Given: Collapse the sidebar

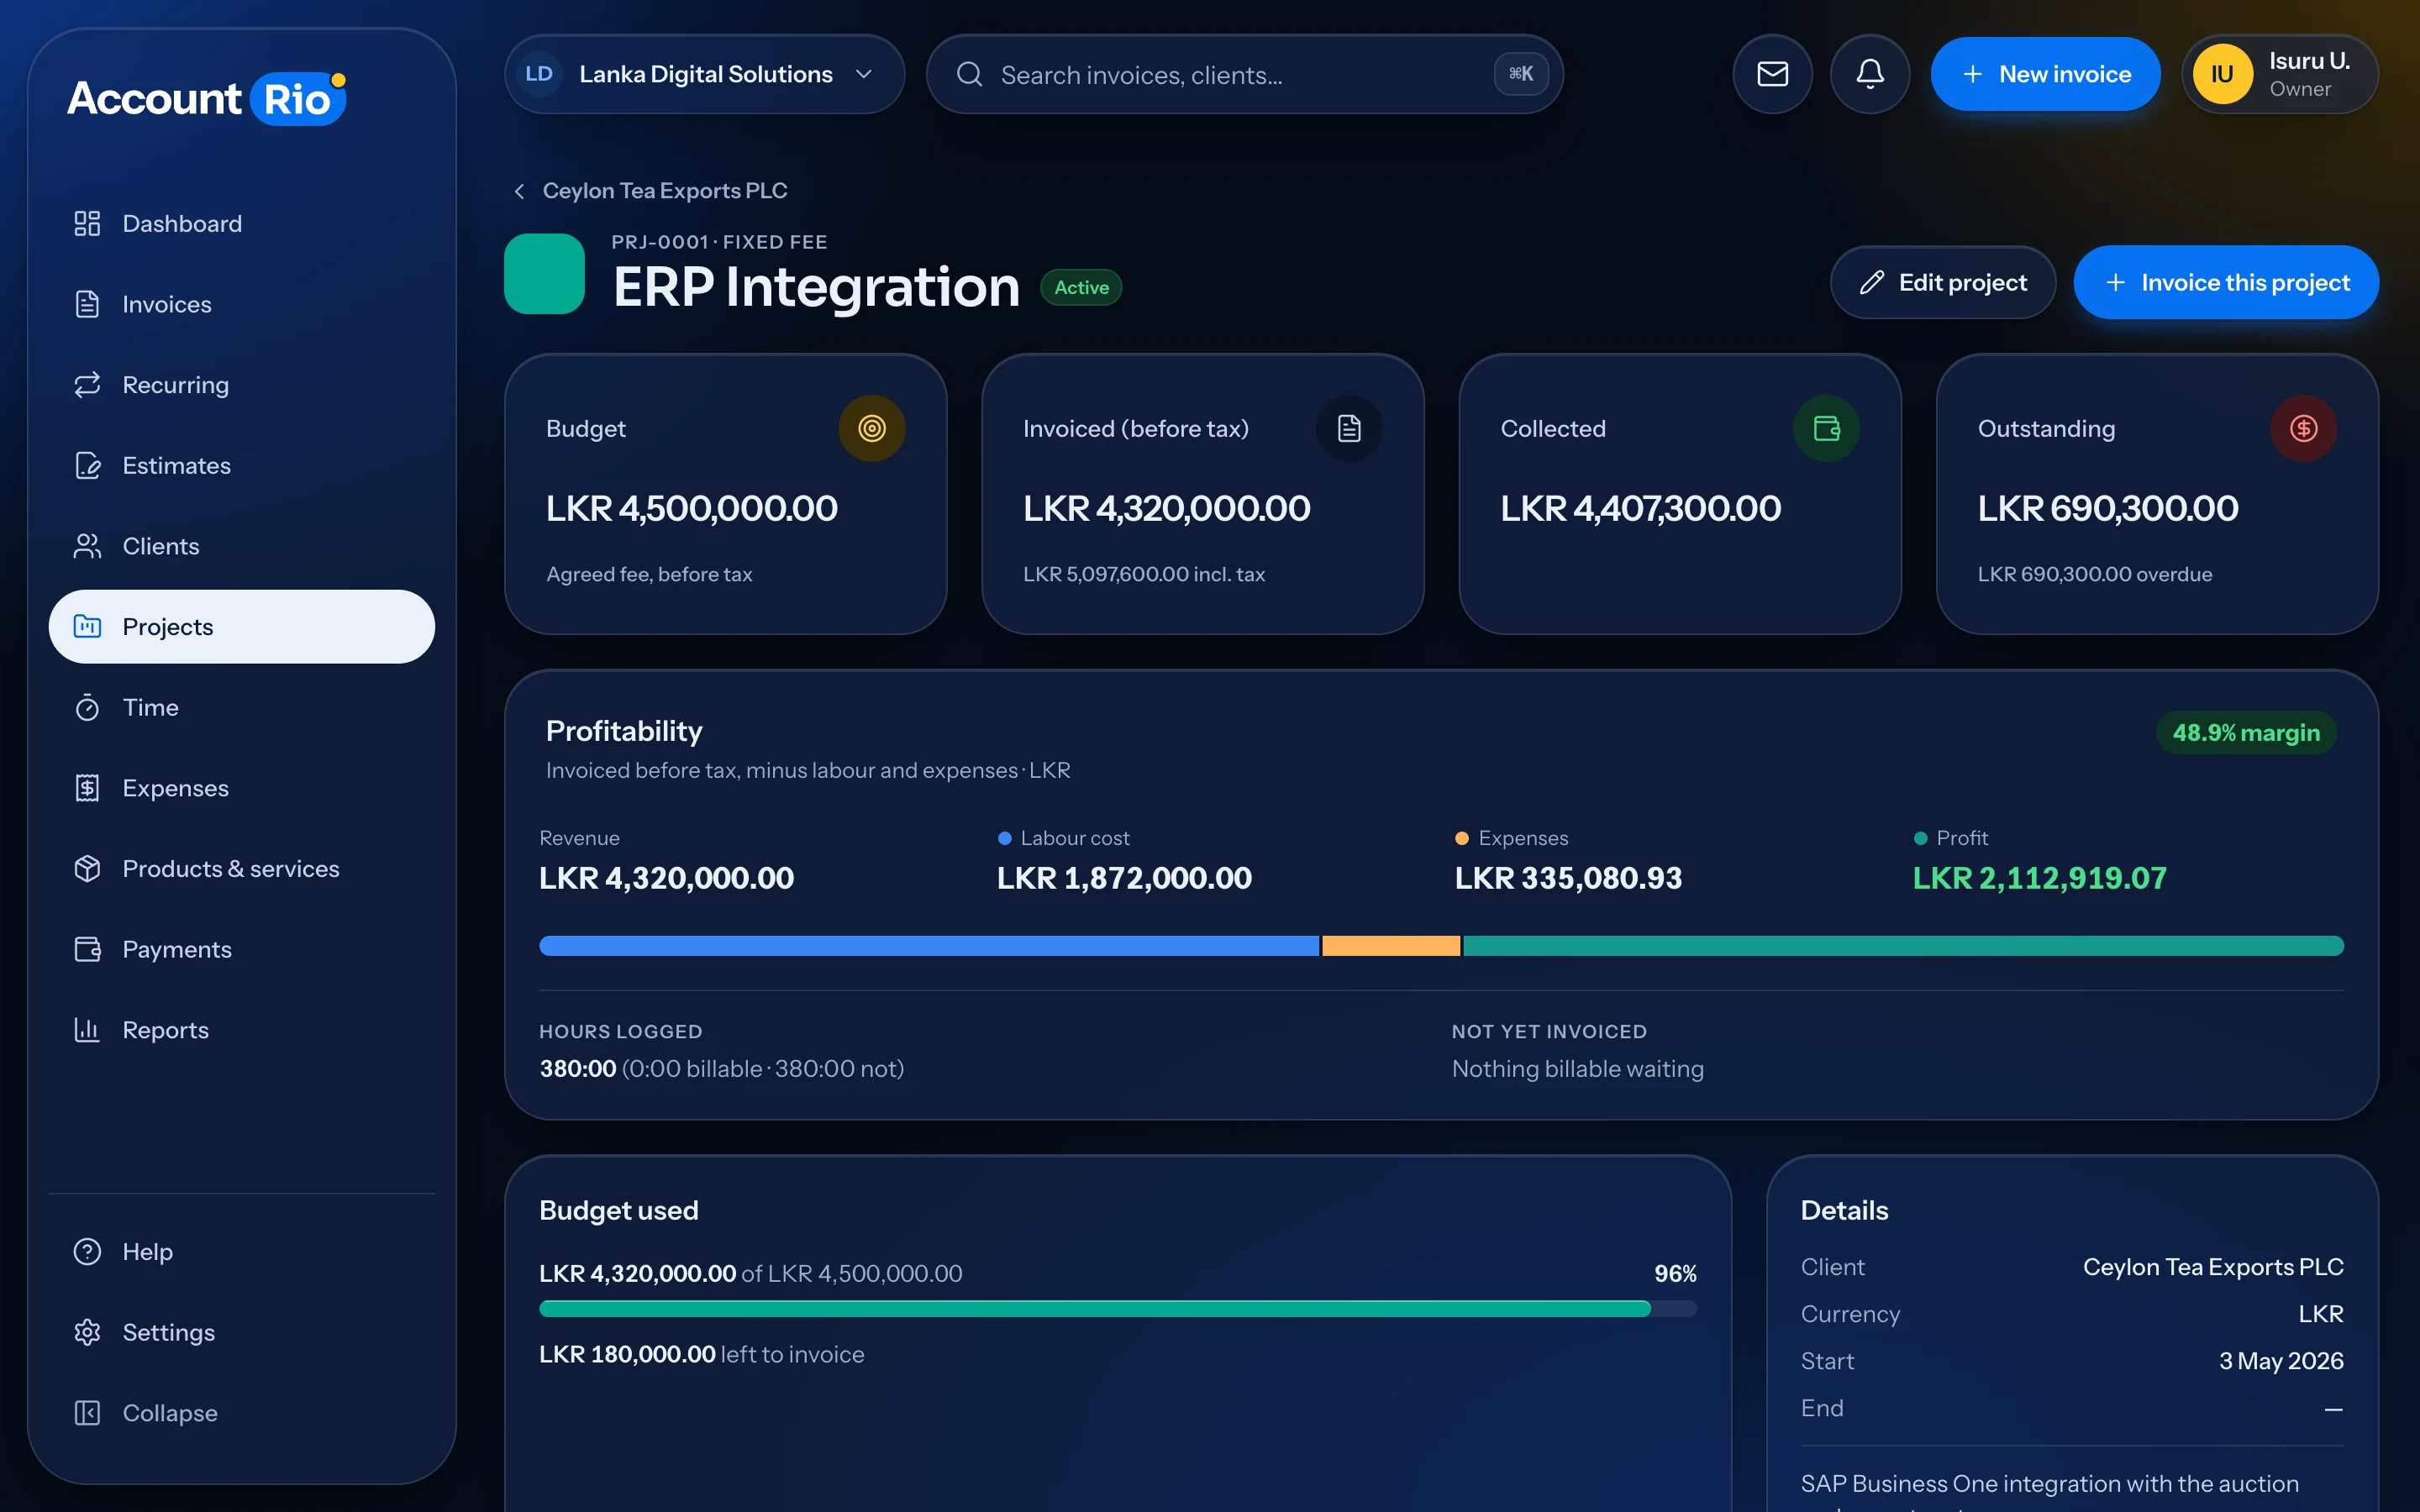Looking at the screenshot, I should tap(242, 1412).
